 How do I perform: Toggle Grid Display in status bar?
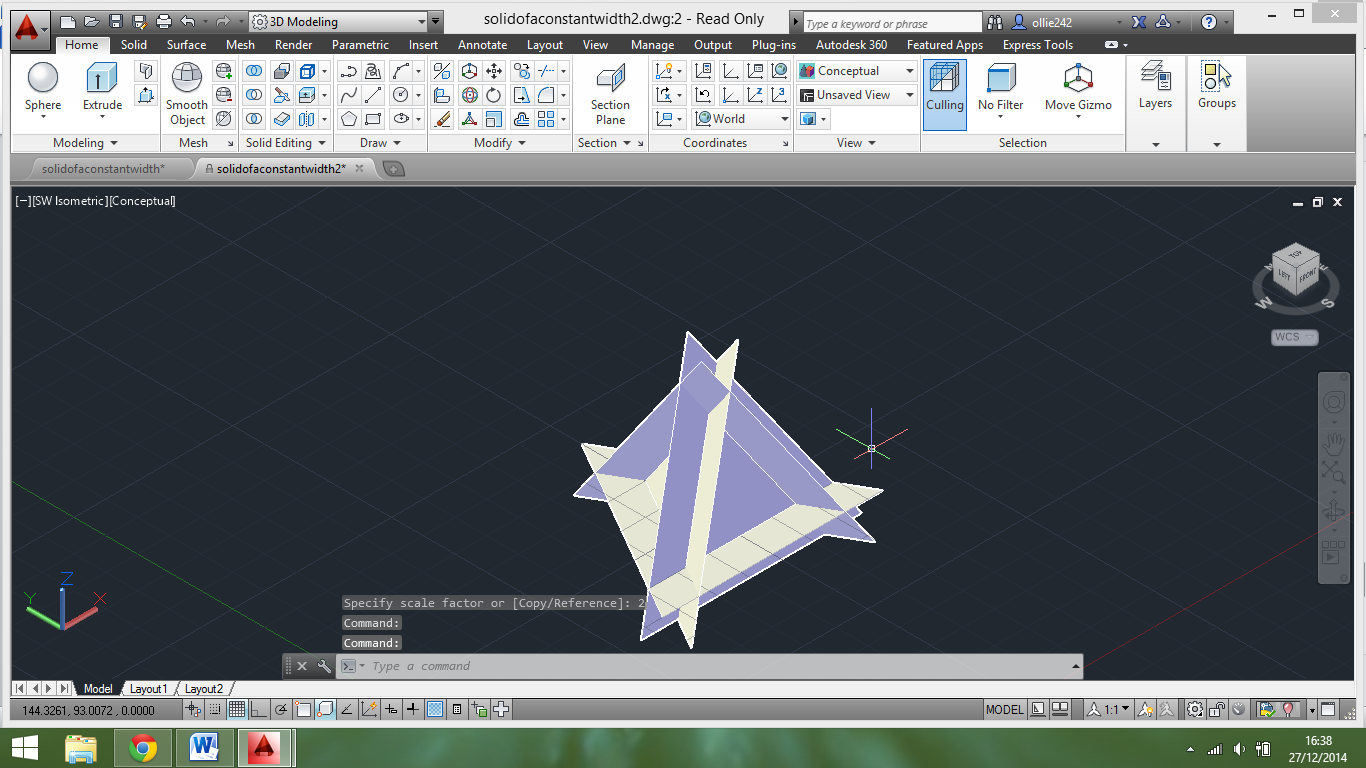pos(237,710)
